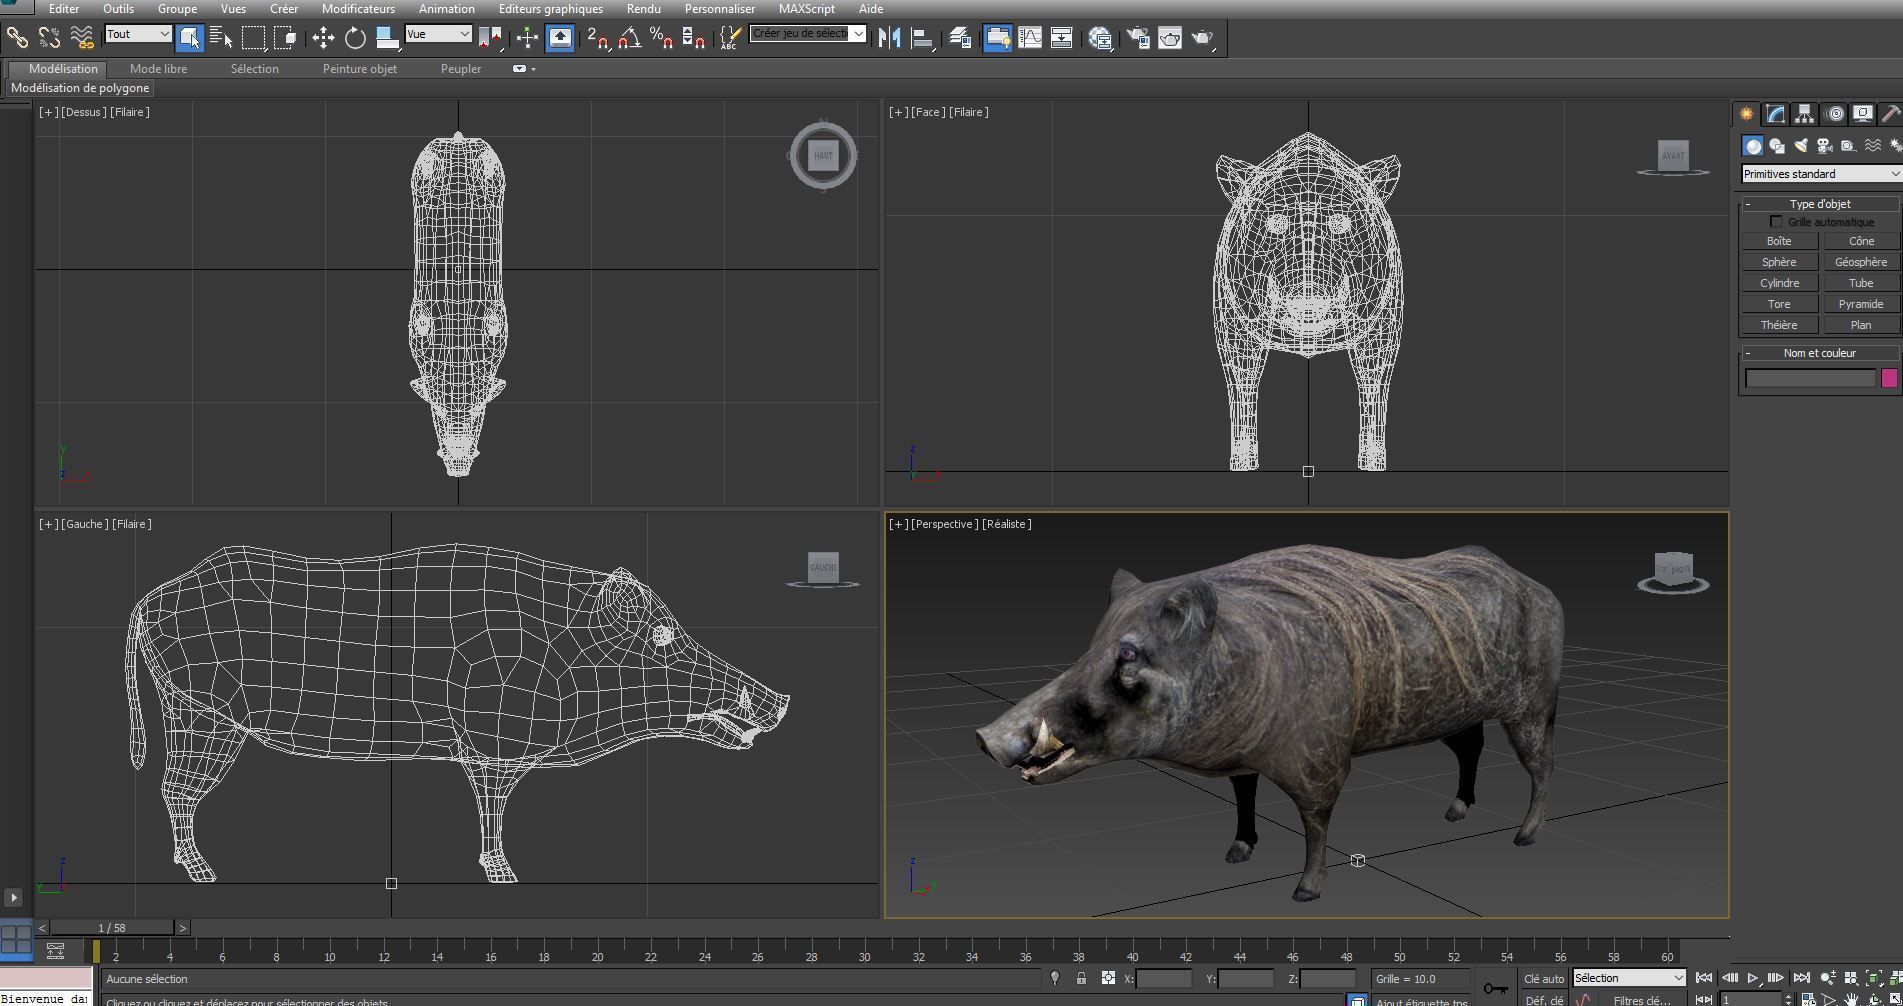Toggle the 'Clé auto' auto key button

tap(1543, 978)
